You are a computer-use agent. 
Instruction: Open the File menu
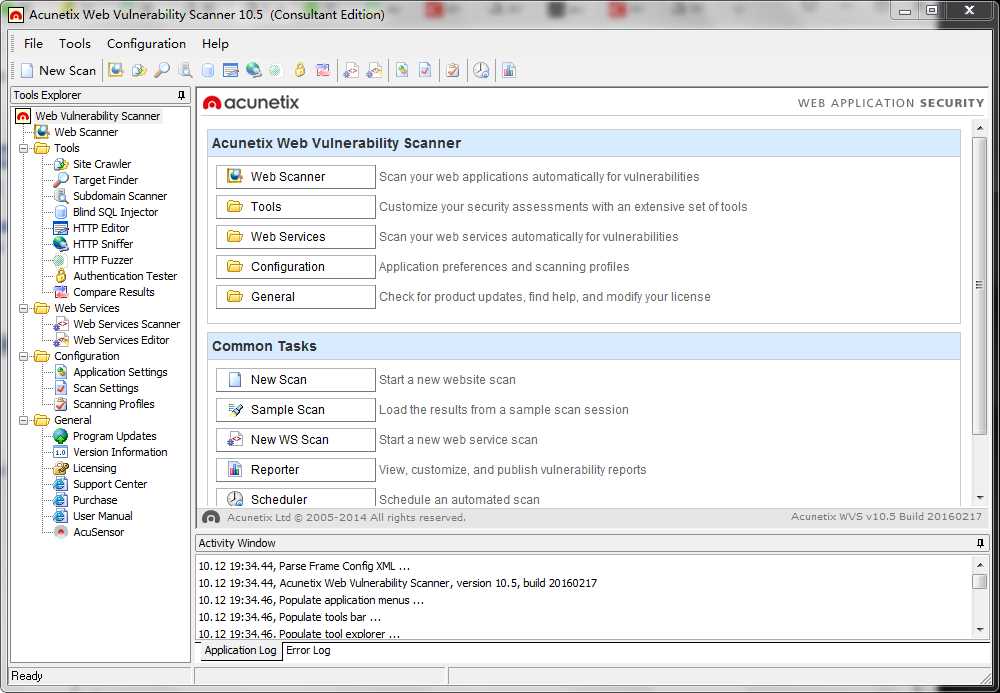pos(33,43)
